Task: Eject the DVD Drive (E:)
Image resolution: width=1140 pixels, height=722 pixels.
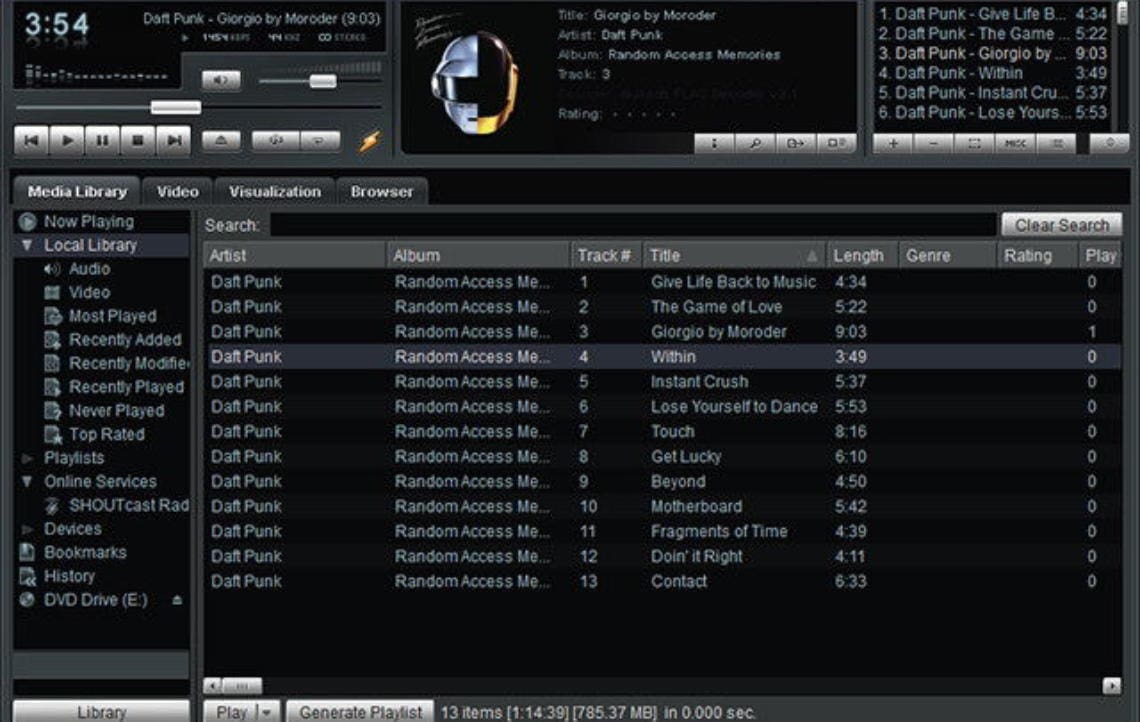Action: tap(177, 600)
